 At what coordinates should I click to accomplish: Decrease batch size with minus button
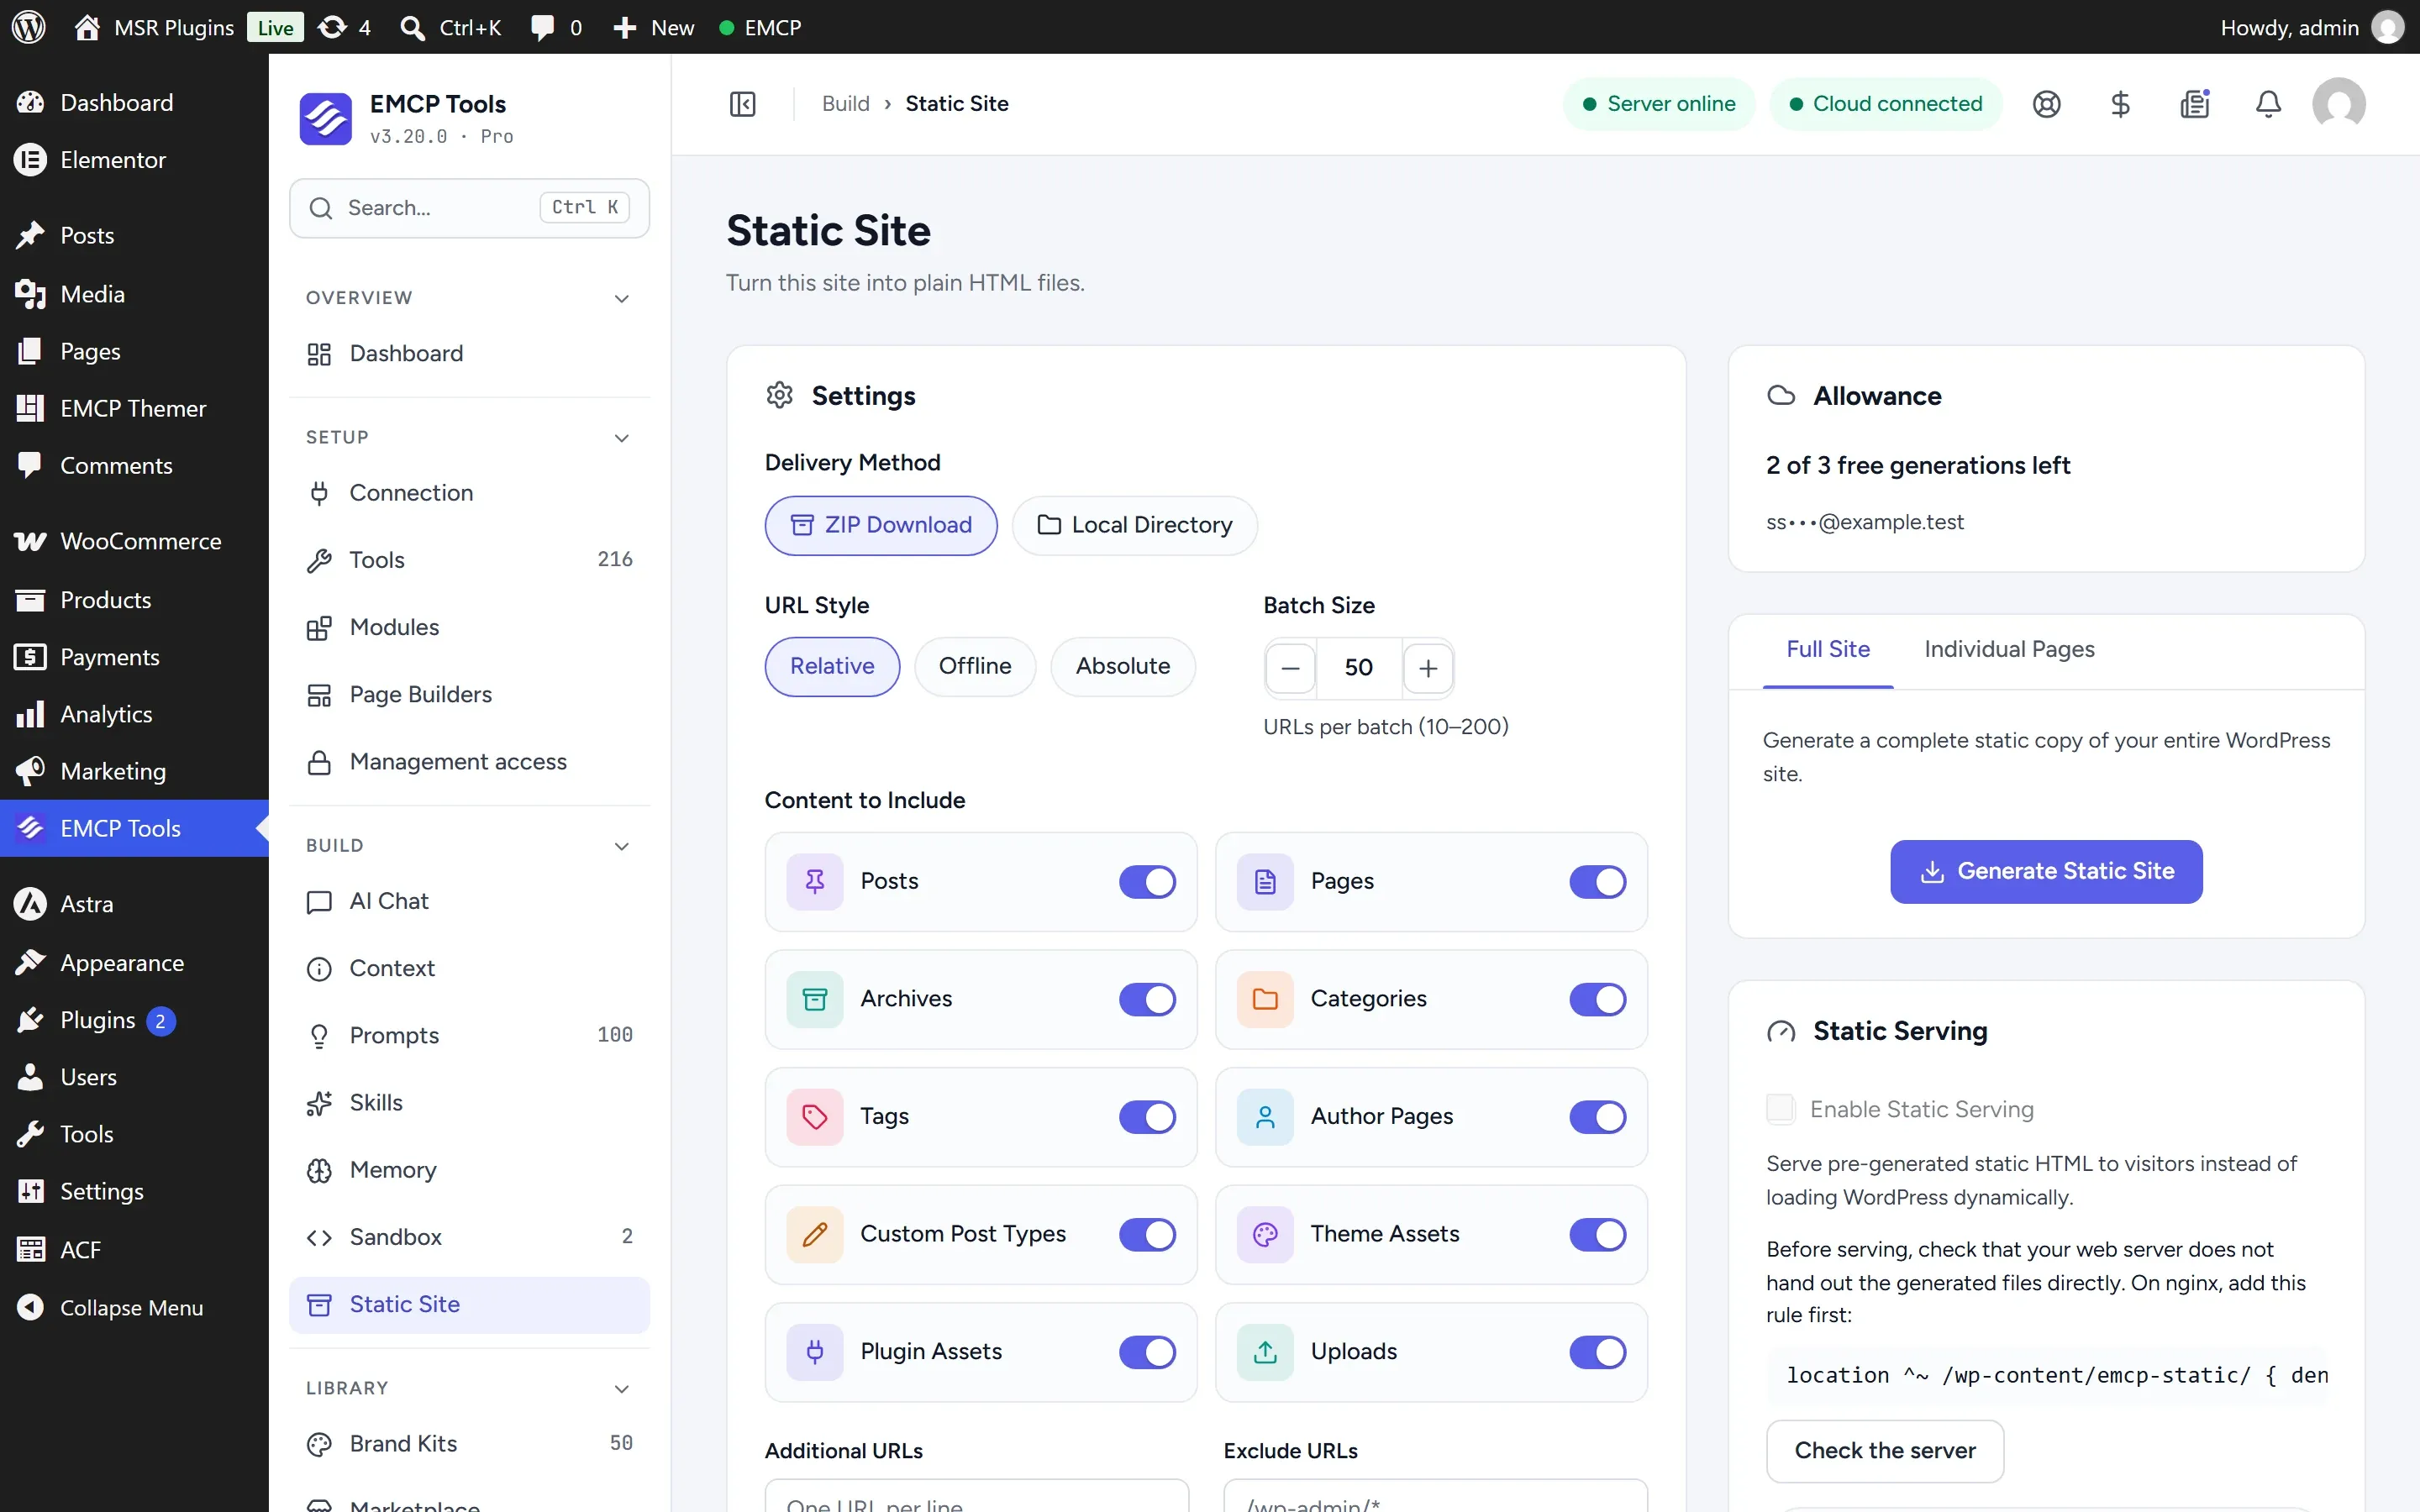click(1290, 667)
